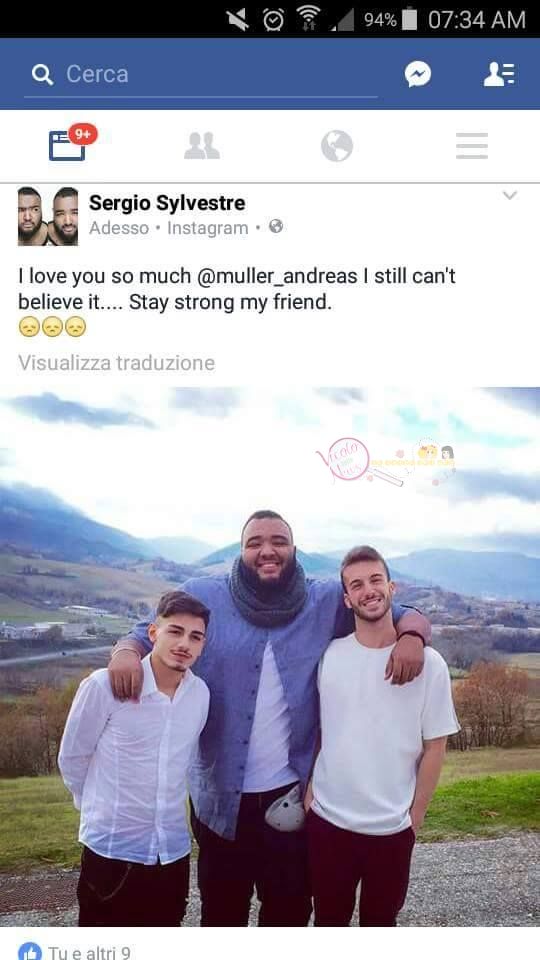View likes list Tu e altri 9
Screen dimensions: 540x960
click(89, 952)
